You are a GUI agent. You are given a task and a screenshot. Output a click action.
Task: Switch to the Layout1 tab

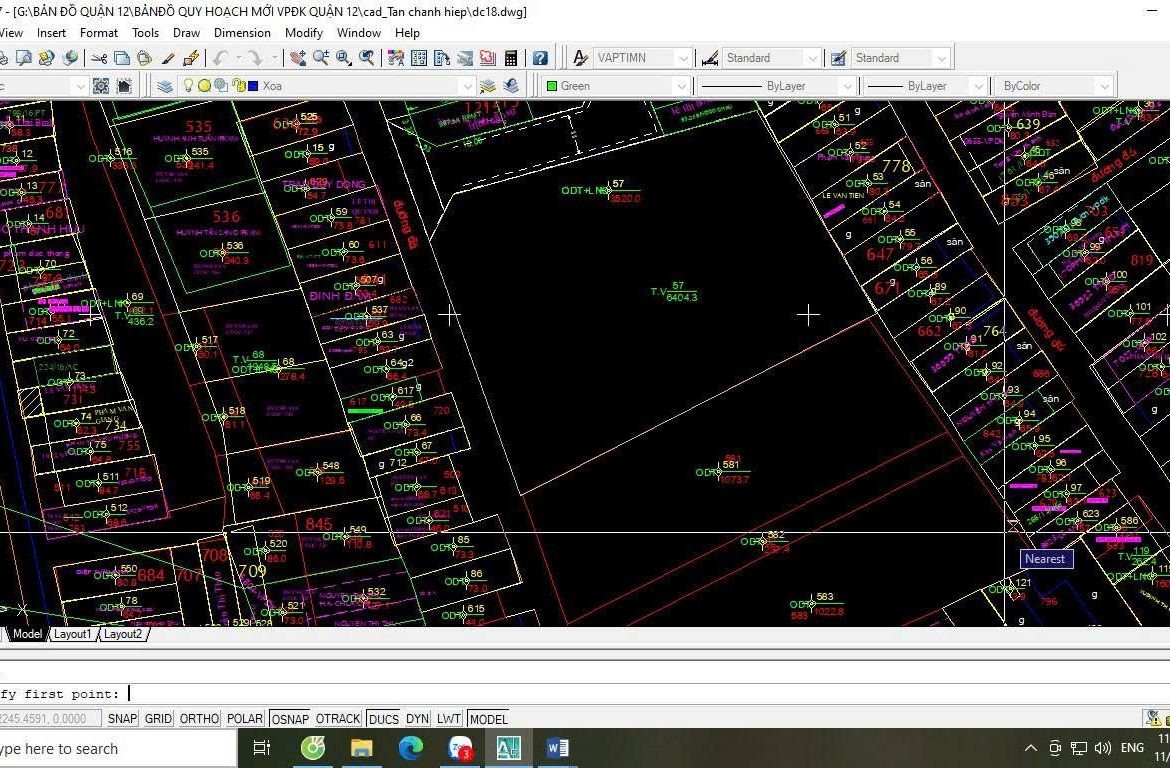(72, 634)
